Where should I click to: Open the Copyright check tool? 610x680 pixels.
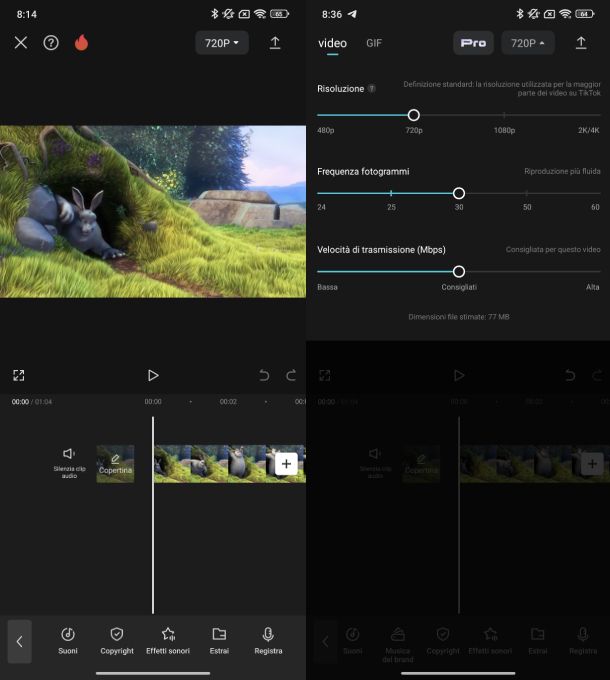[x=117, y=641]
